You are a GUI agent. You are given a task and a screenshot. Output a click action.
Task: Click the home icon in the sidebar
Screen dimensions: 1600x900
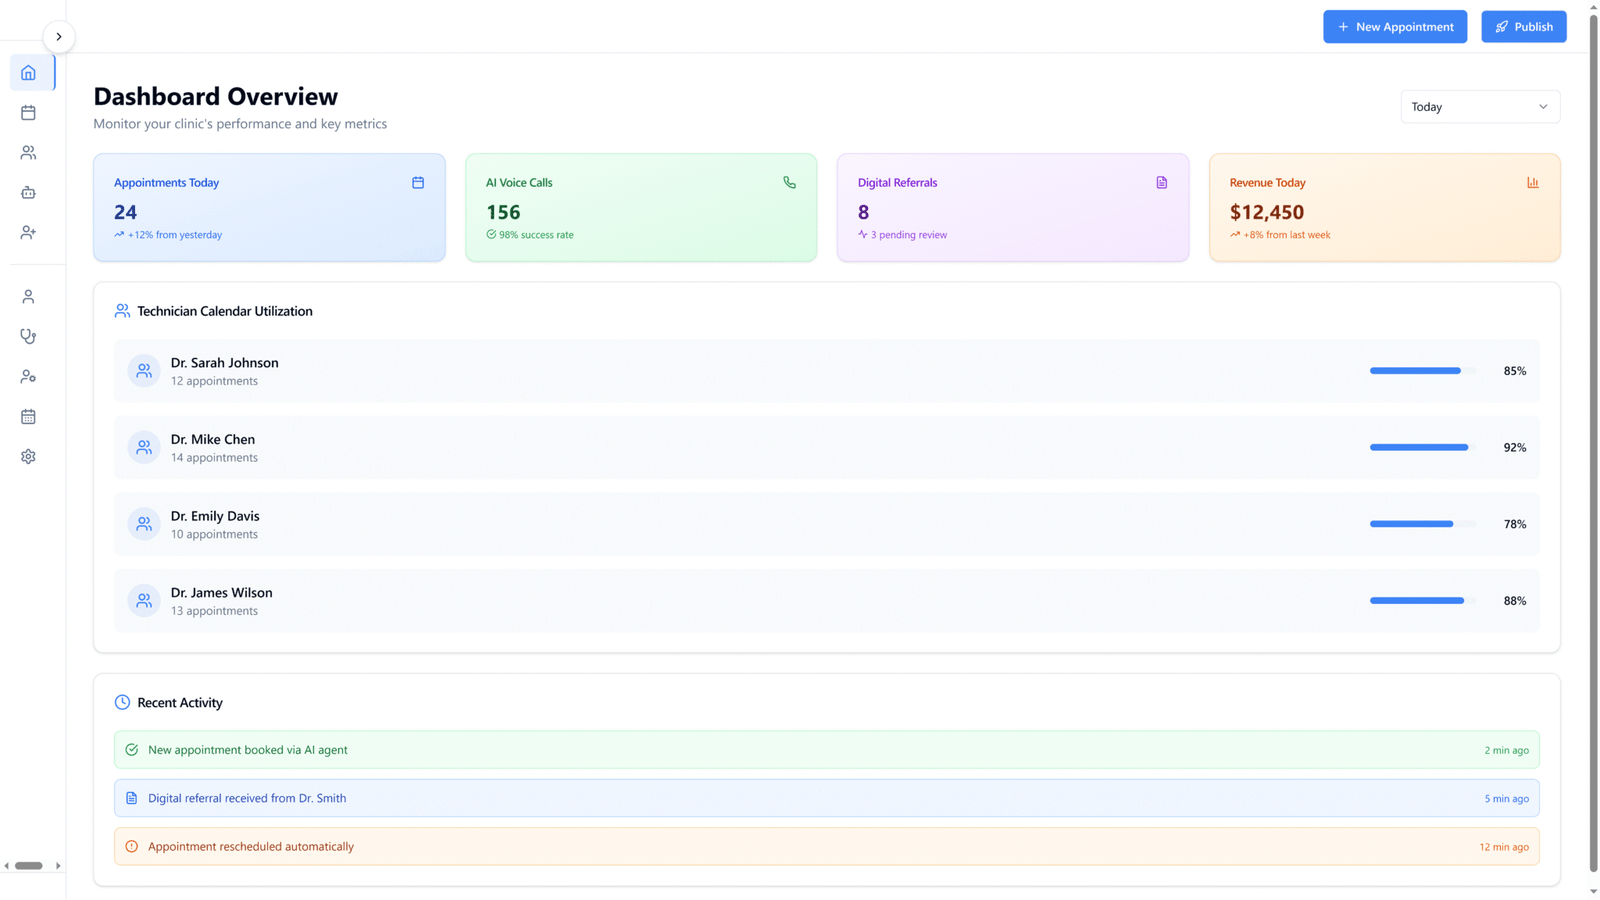point(28,73)
